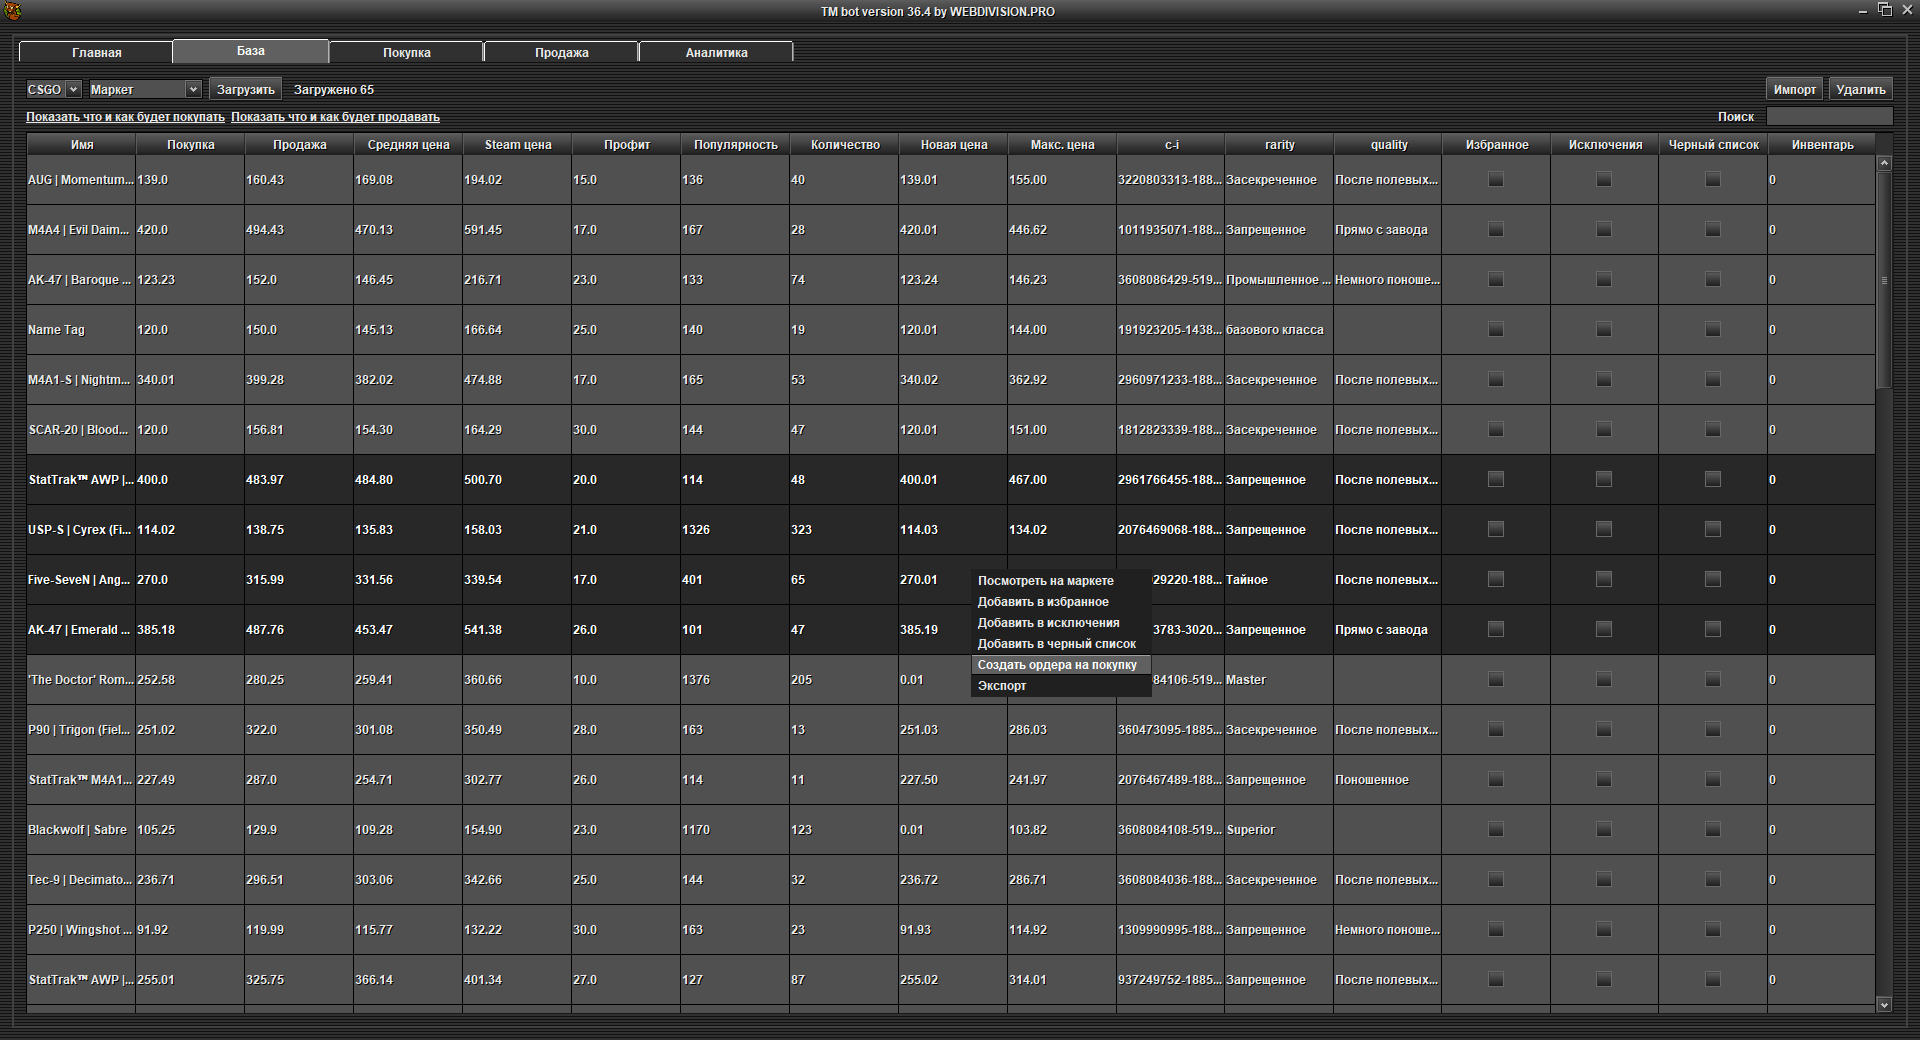Select Экспорт from the context menu
Image resolution: width=1920 pixels, height=1040 pixels.
click(x=1002, y=686)
